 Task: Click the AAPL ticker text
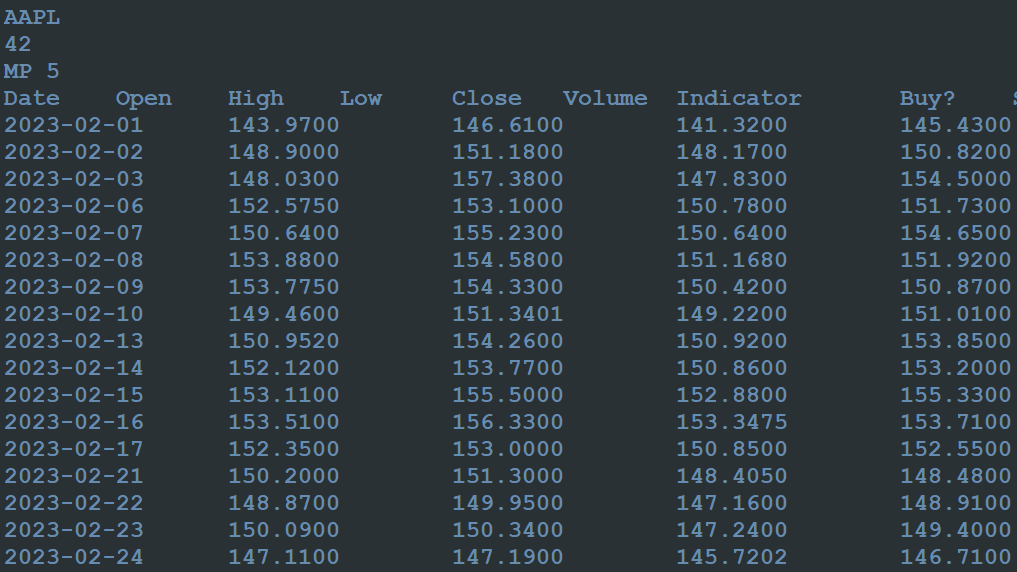pyautogui.click(x=32, y=18)
